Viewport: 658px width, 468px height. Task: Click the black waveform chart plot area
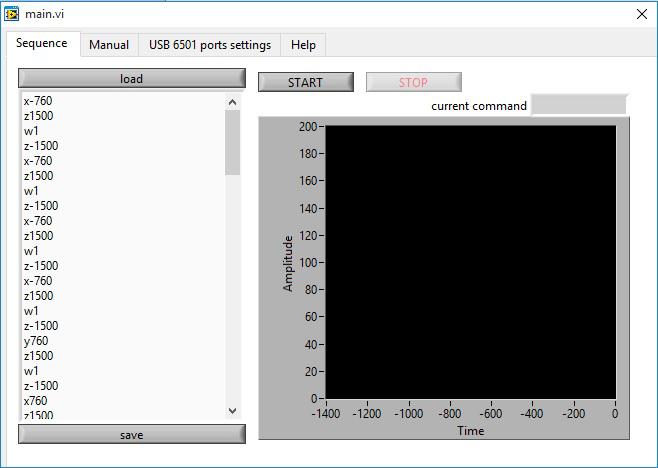[x=470, y=262]
